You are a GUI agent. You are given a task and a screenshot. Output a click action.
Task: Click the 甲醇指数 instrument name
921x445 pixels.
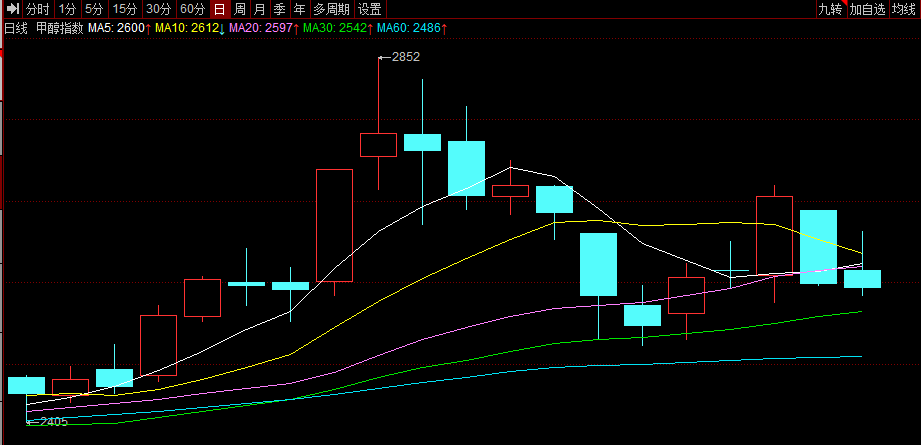[x=60, y=28]
